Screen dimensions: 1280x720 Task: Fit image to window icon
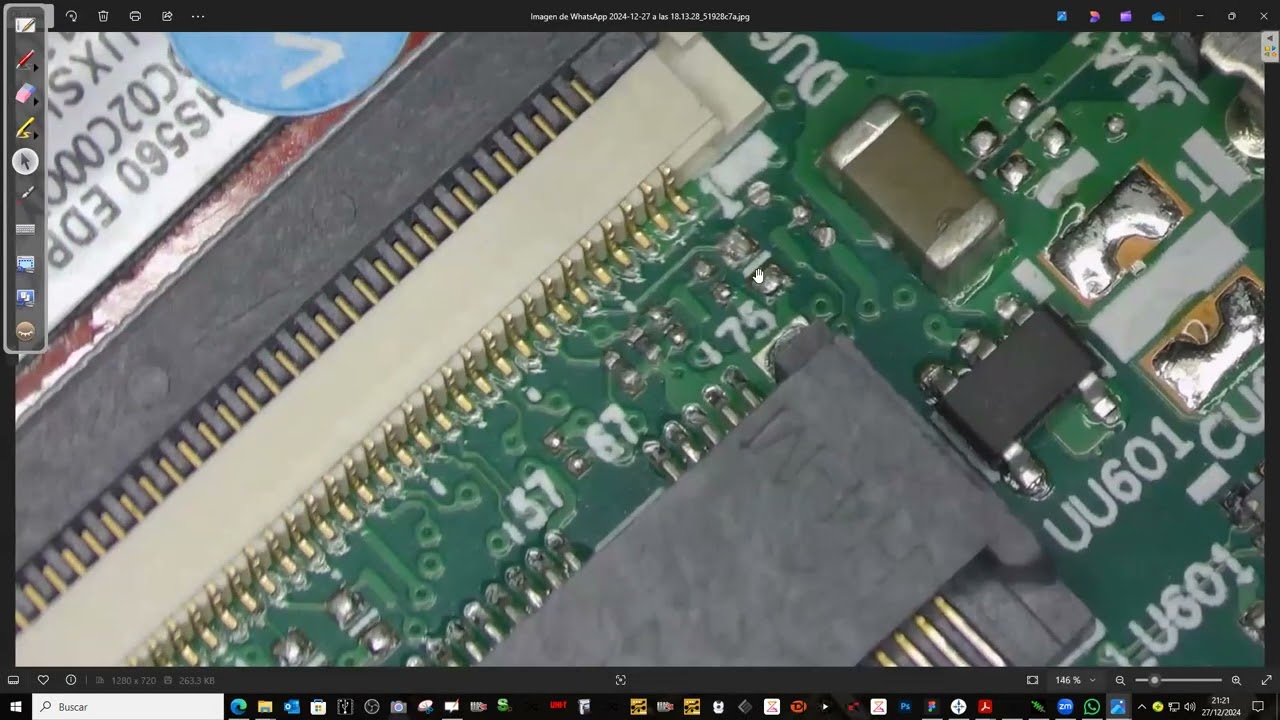[1032, 680]
